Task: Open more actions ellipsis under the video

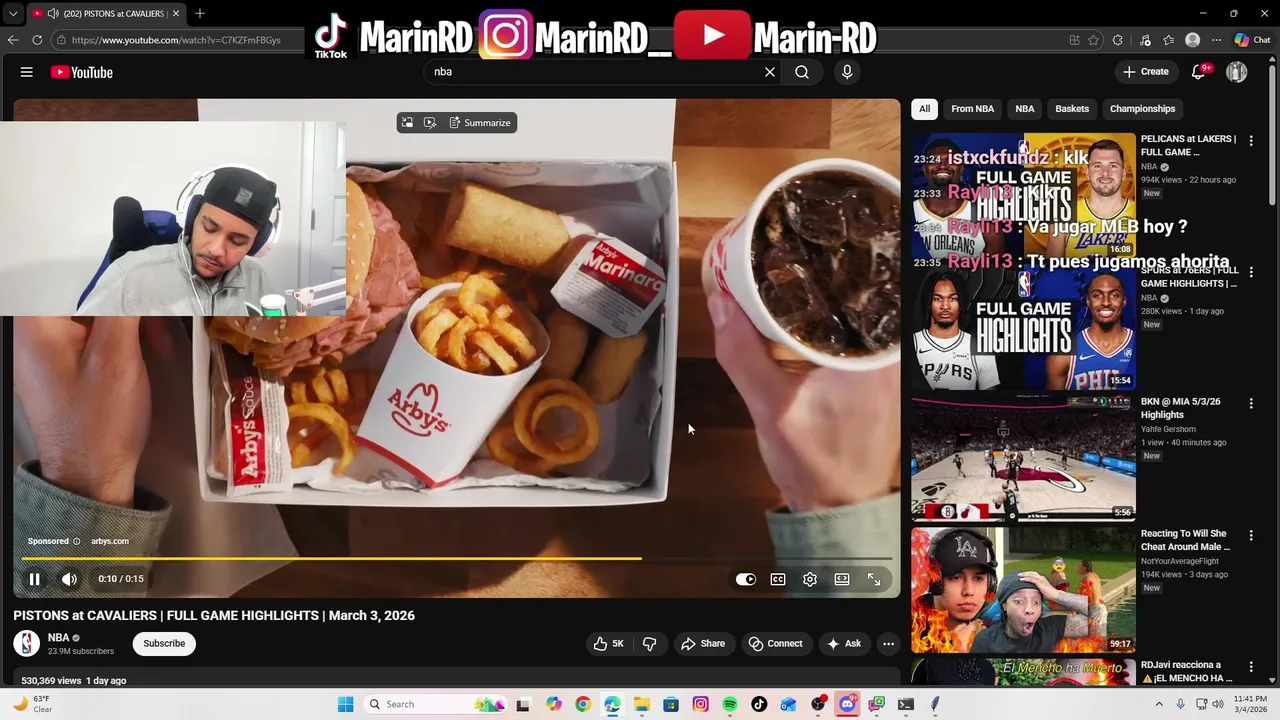Action: point(888,644)
